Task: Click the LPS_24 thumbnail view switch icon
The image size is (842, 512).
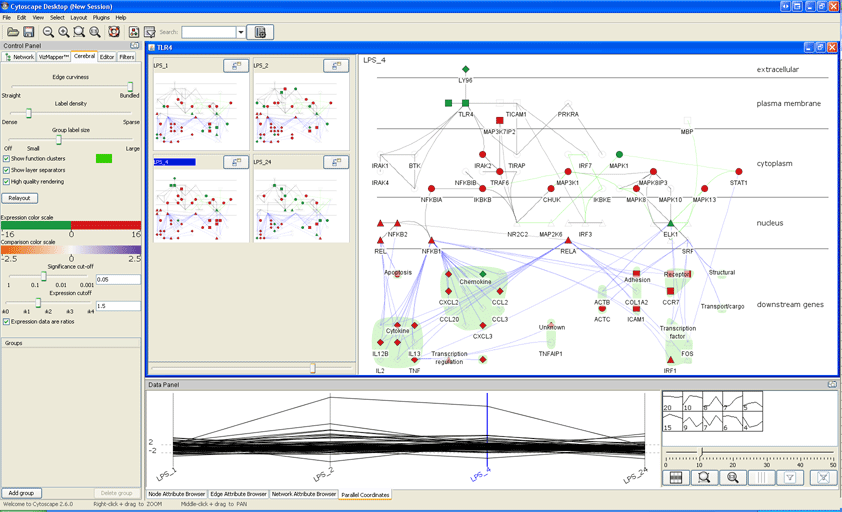Action: (336, 162)
